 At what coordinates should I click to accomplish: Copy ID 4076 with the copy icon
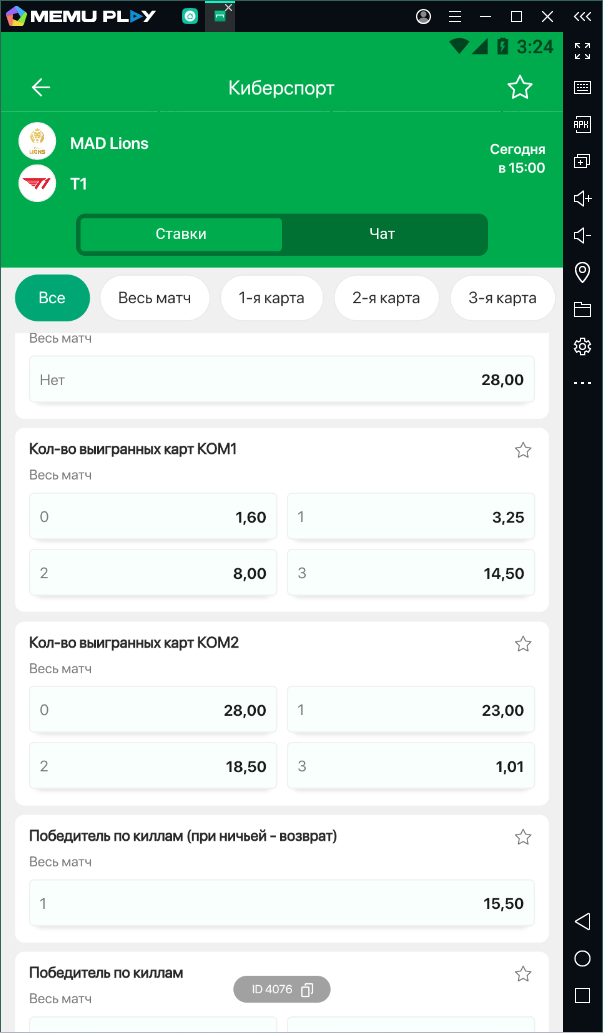307,989
